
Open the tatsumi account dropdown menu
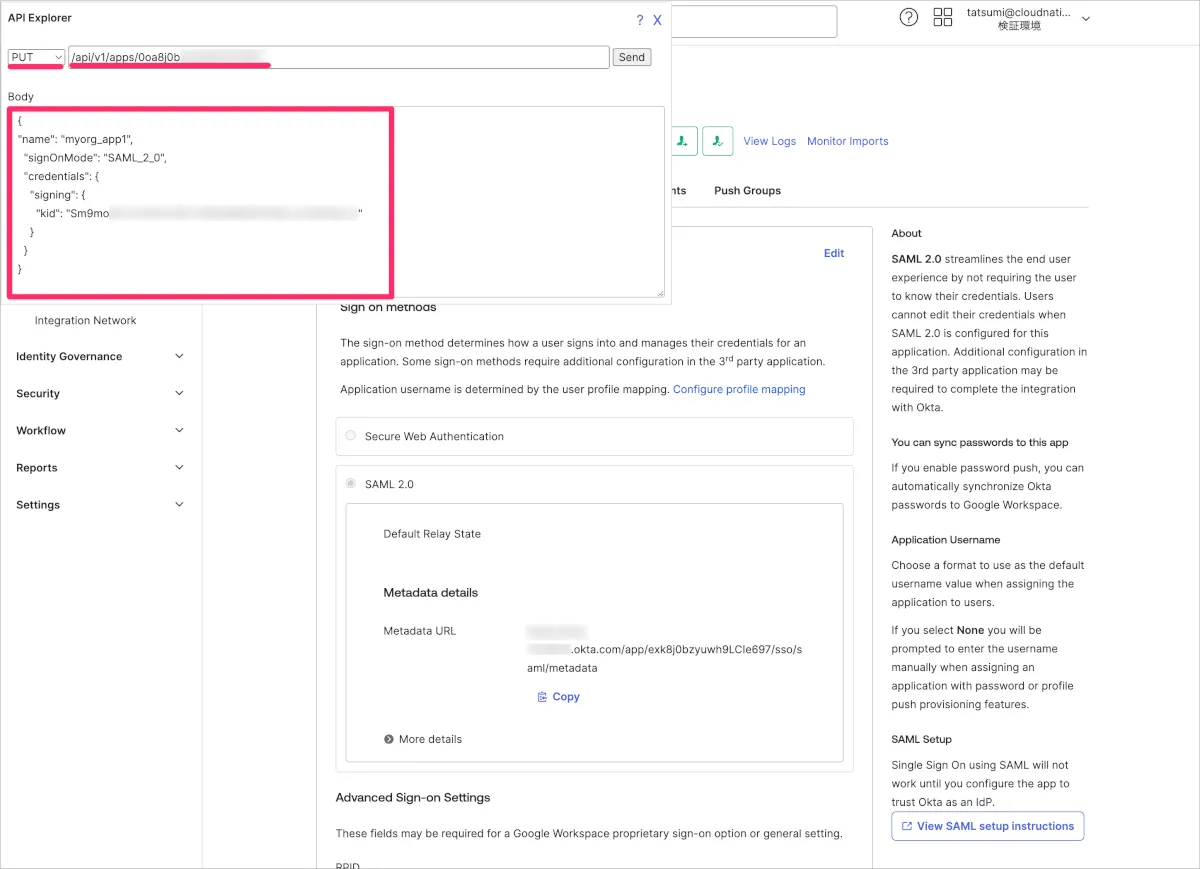(x=1086, y=18)
